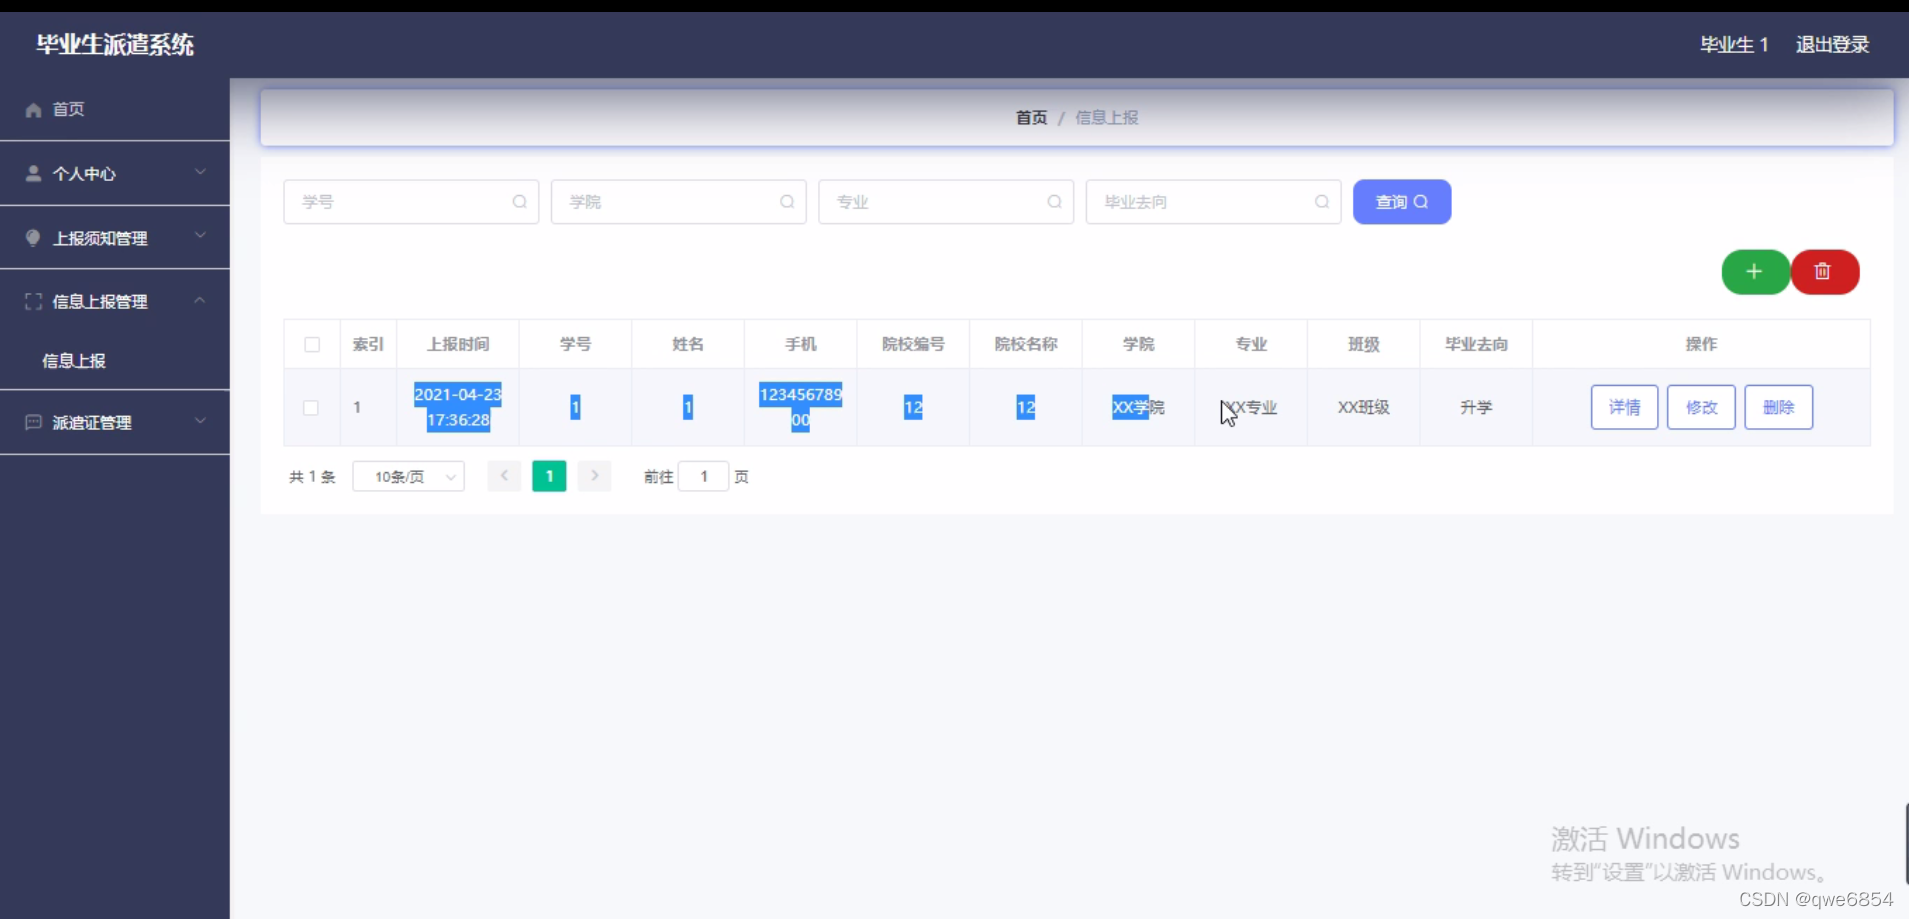Check the header select-all checkbox
Image resolution: width=1909 pixels, height=919 pixels.
pos(311,344)
